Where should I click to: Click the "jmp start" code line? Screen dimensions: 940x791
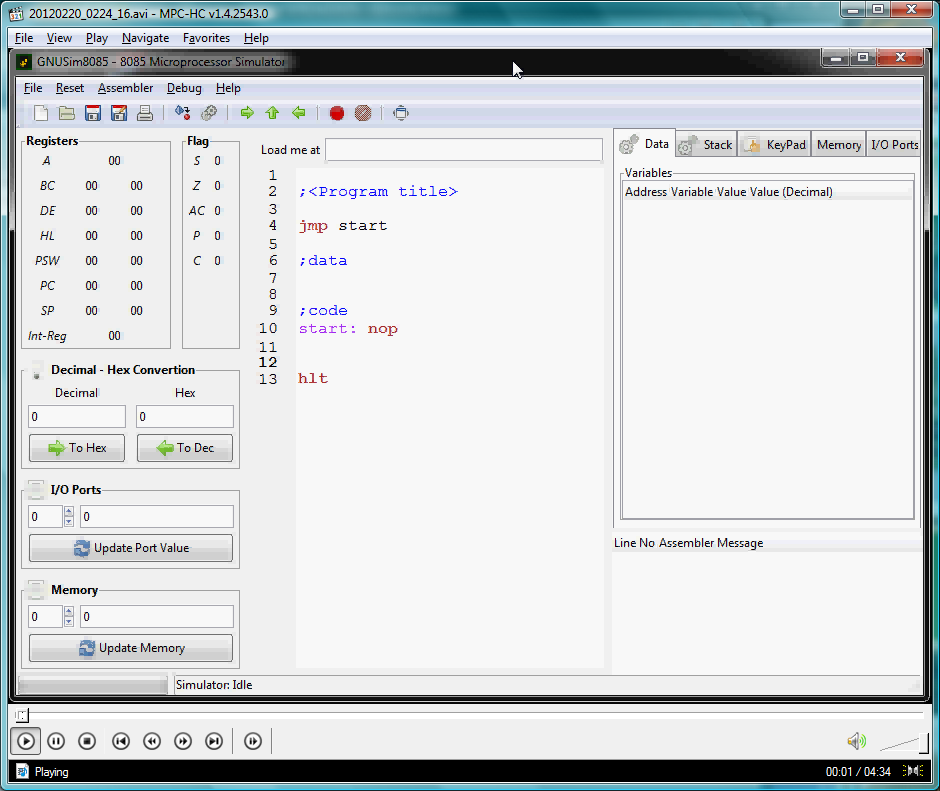click(343, 226)
